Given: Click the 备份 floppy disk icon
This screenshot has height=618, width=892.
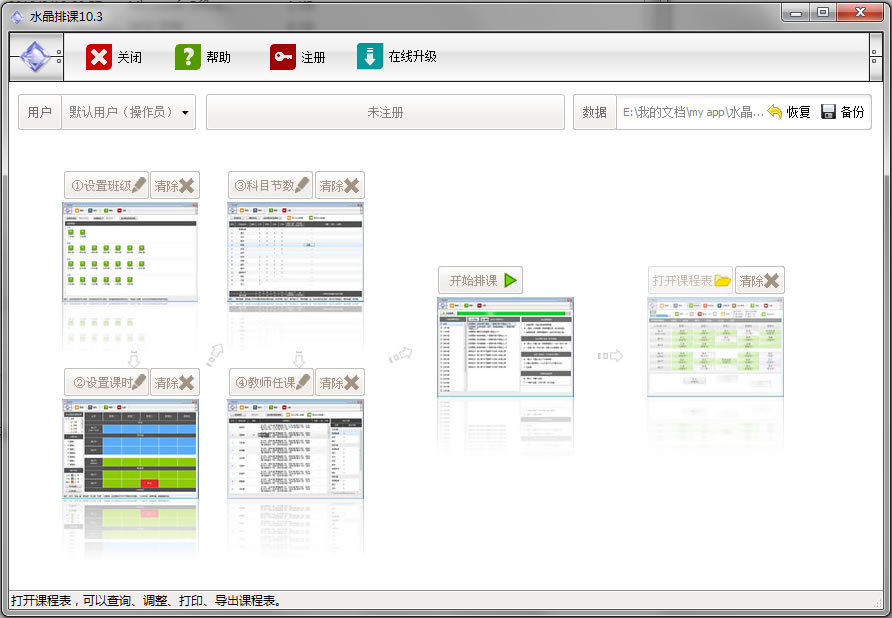Looking at the screenshot, I should [x=828, y=112].
